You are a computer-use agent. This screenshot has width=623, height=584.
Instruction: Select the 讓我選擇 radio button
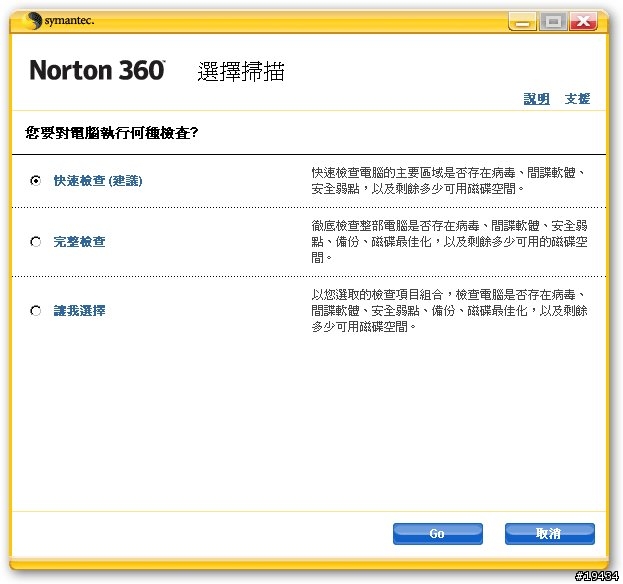[x=35, y=310]
